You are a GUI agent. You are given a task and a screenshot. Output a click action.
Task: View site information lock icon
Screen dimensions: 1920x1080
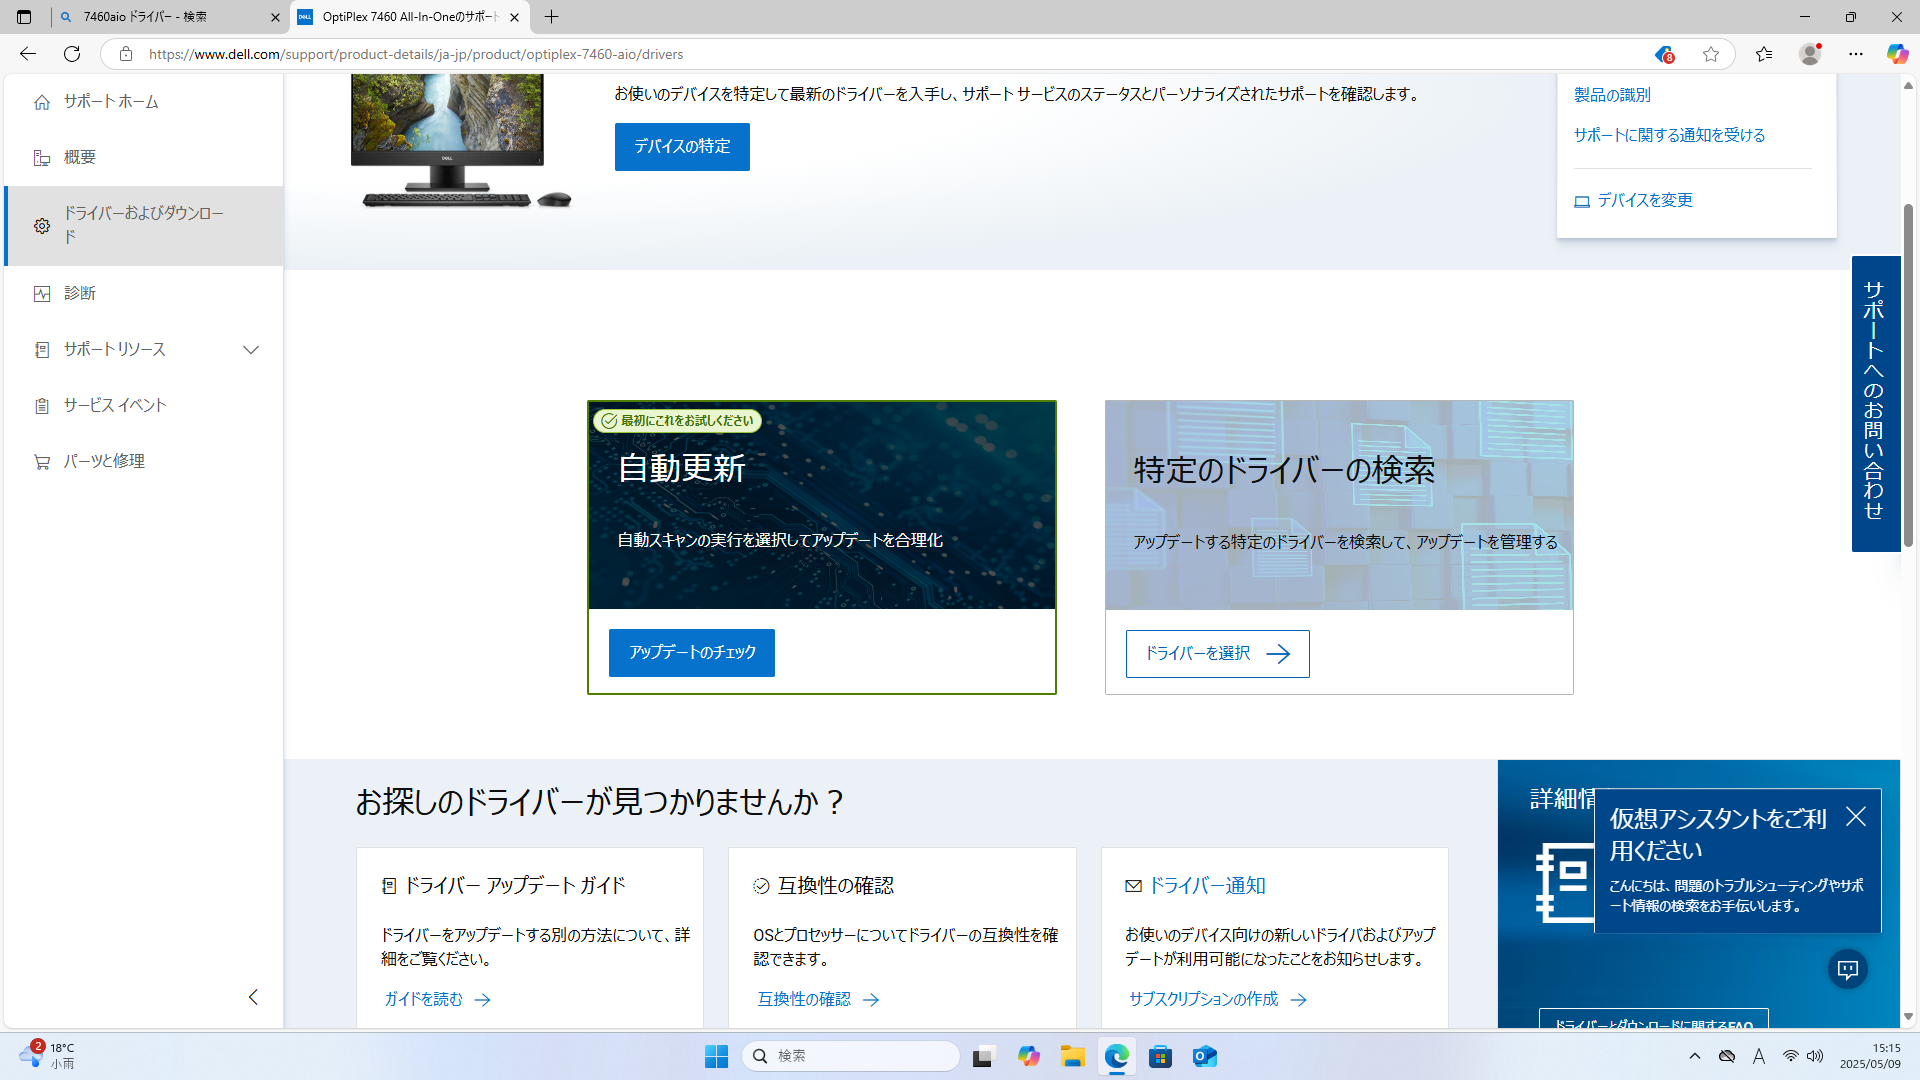126,54
